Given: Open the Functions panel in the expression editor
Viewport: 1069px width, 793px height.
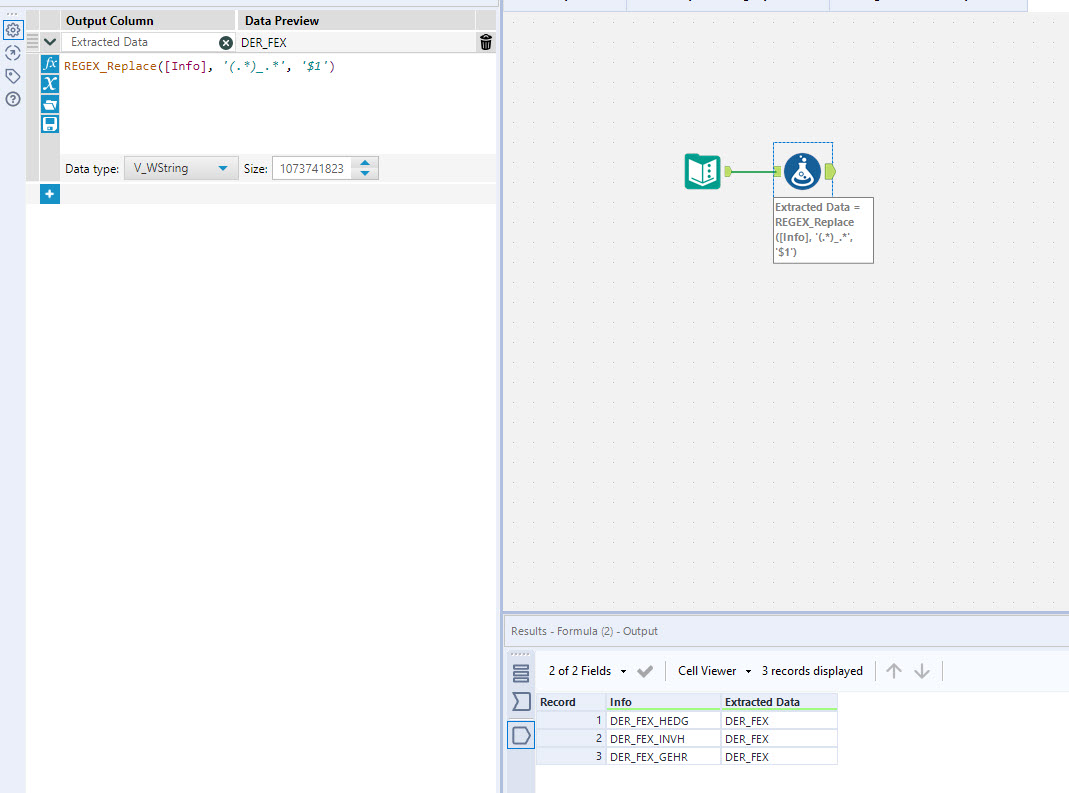Looking at the screenshot, I should point(50,62).
